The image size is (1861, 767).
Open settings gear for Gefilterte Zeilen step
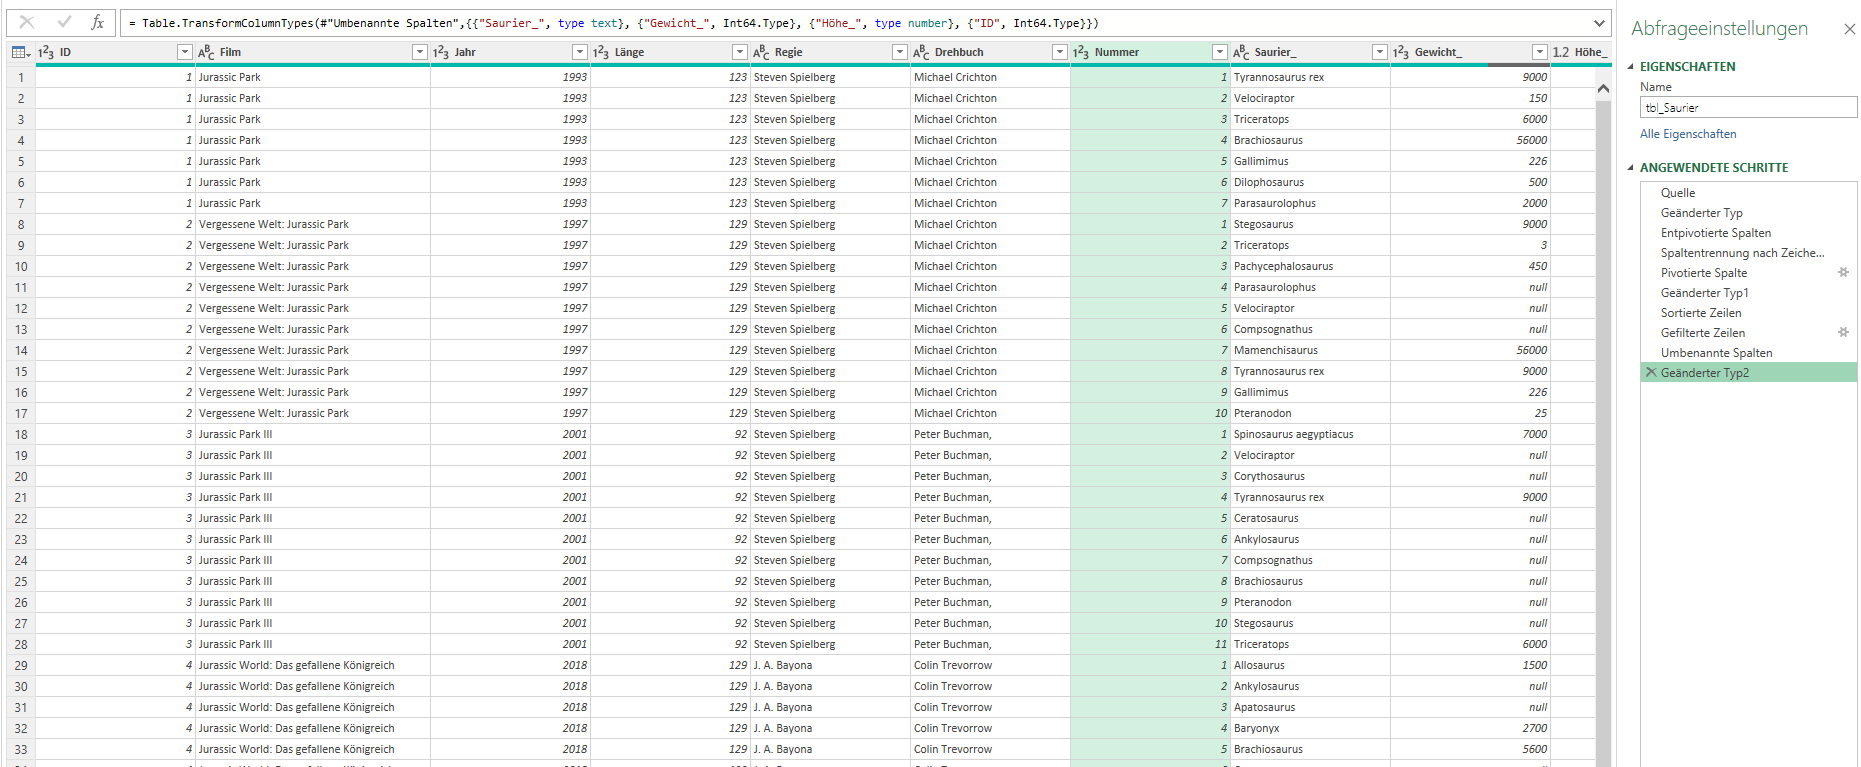click(x=1843, y=332)
